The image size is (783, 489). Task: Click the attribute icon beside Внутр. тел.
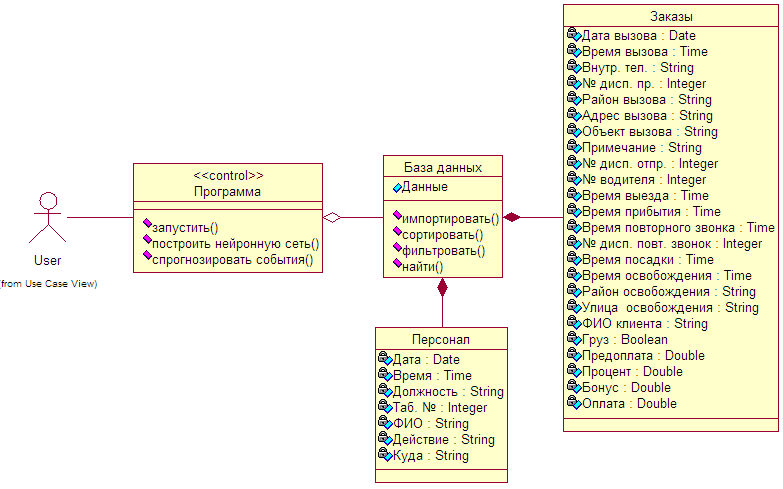pos(574,67)
